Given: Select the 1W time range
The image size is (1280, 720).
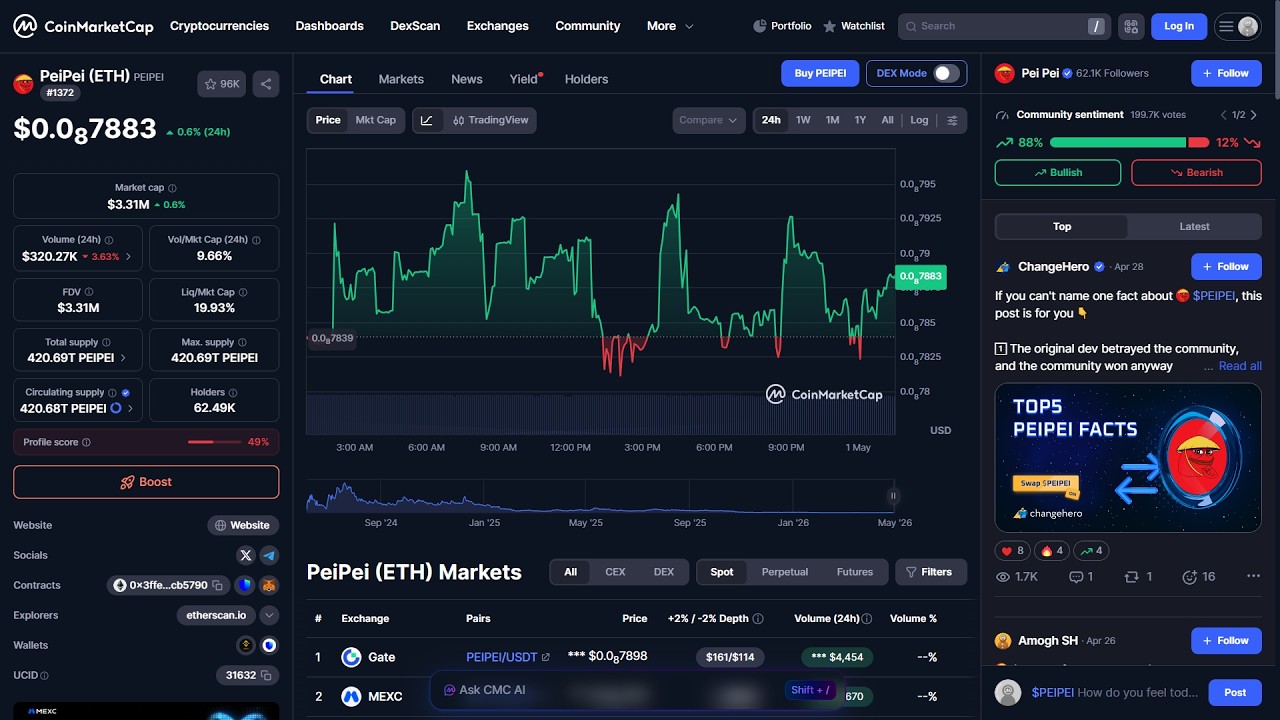Looking at the screenshot, I should 803,120.
